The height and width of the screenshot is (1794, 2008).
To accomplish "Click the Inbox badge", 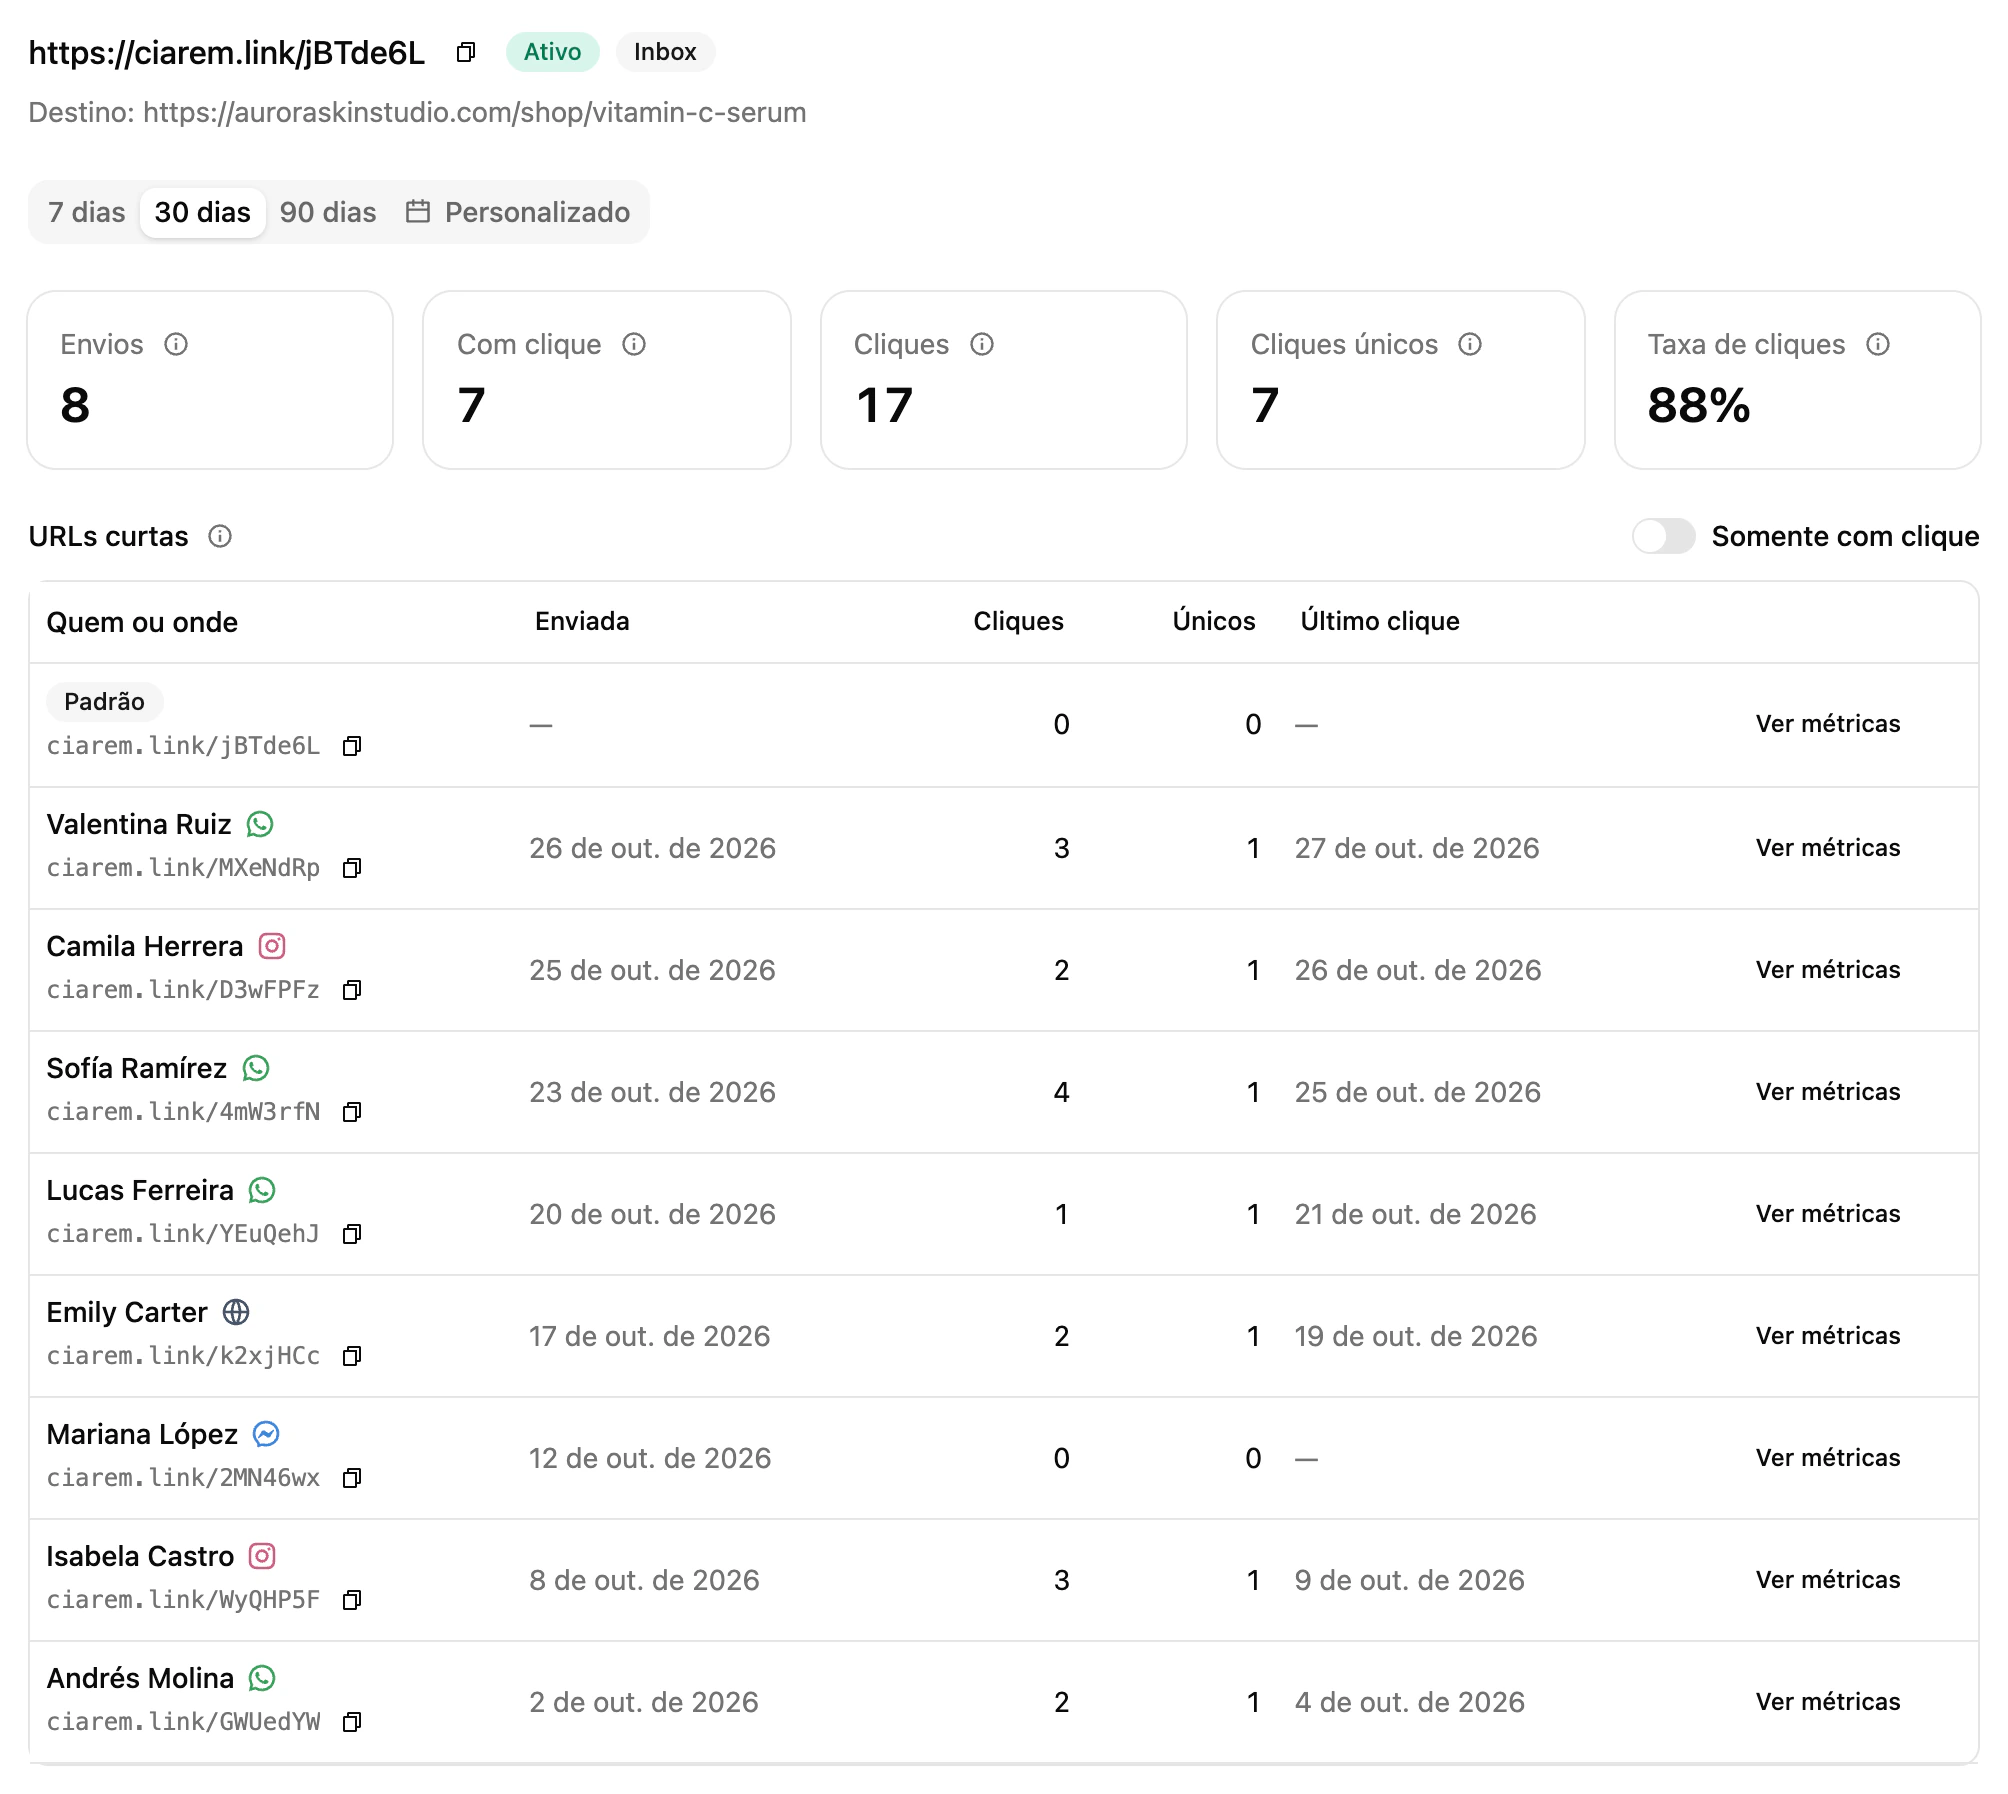I will pyautogui.click(x=665, y=52).
